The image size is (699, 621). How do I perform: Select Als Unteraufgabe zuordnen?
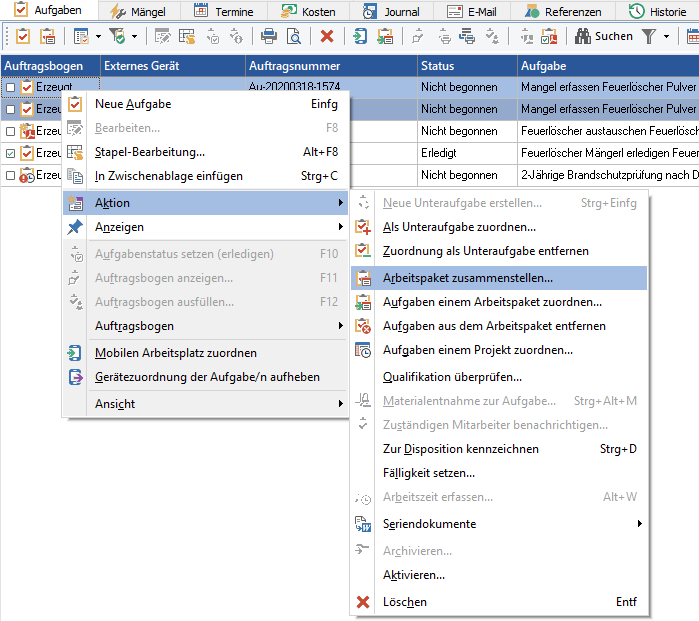click(499, 227)
